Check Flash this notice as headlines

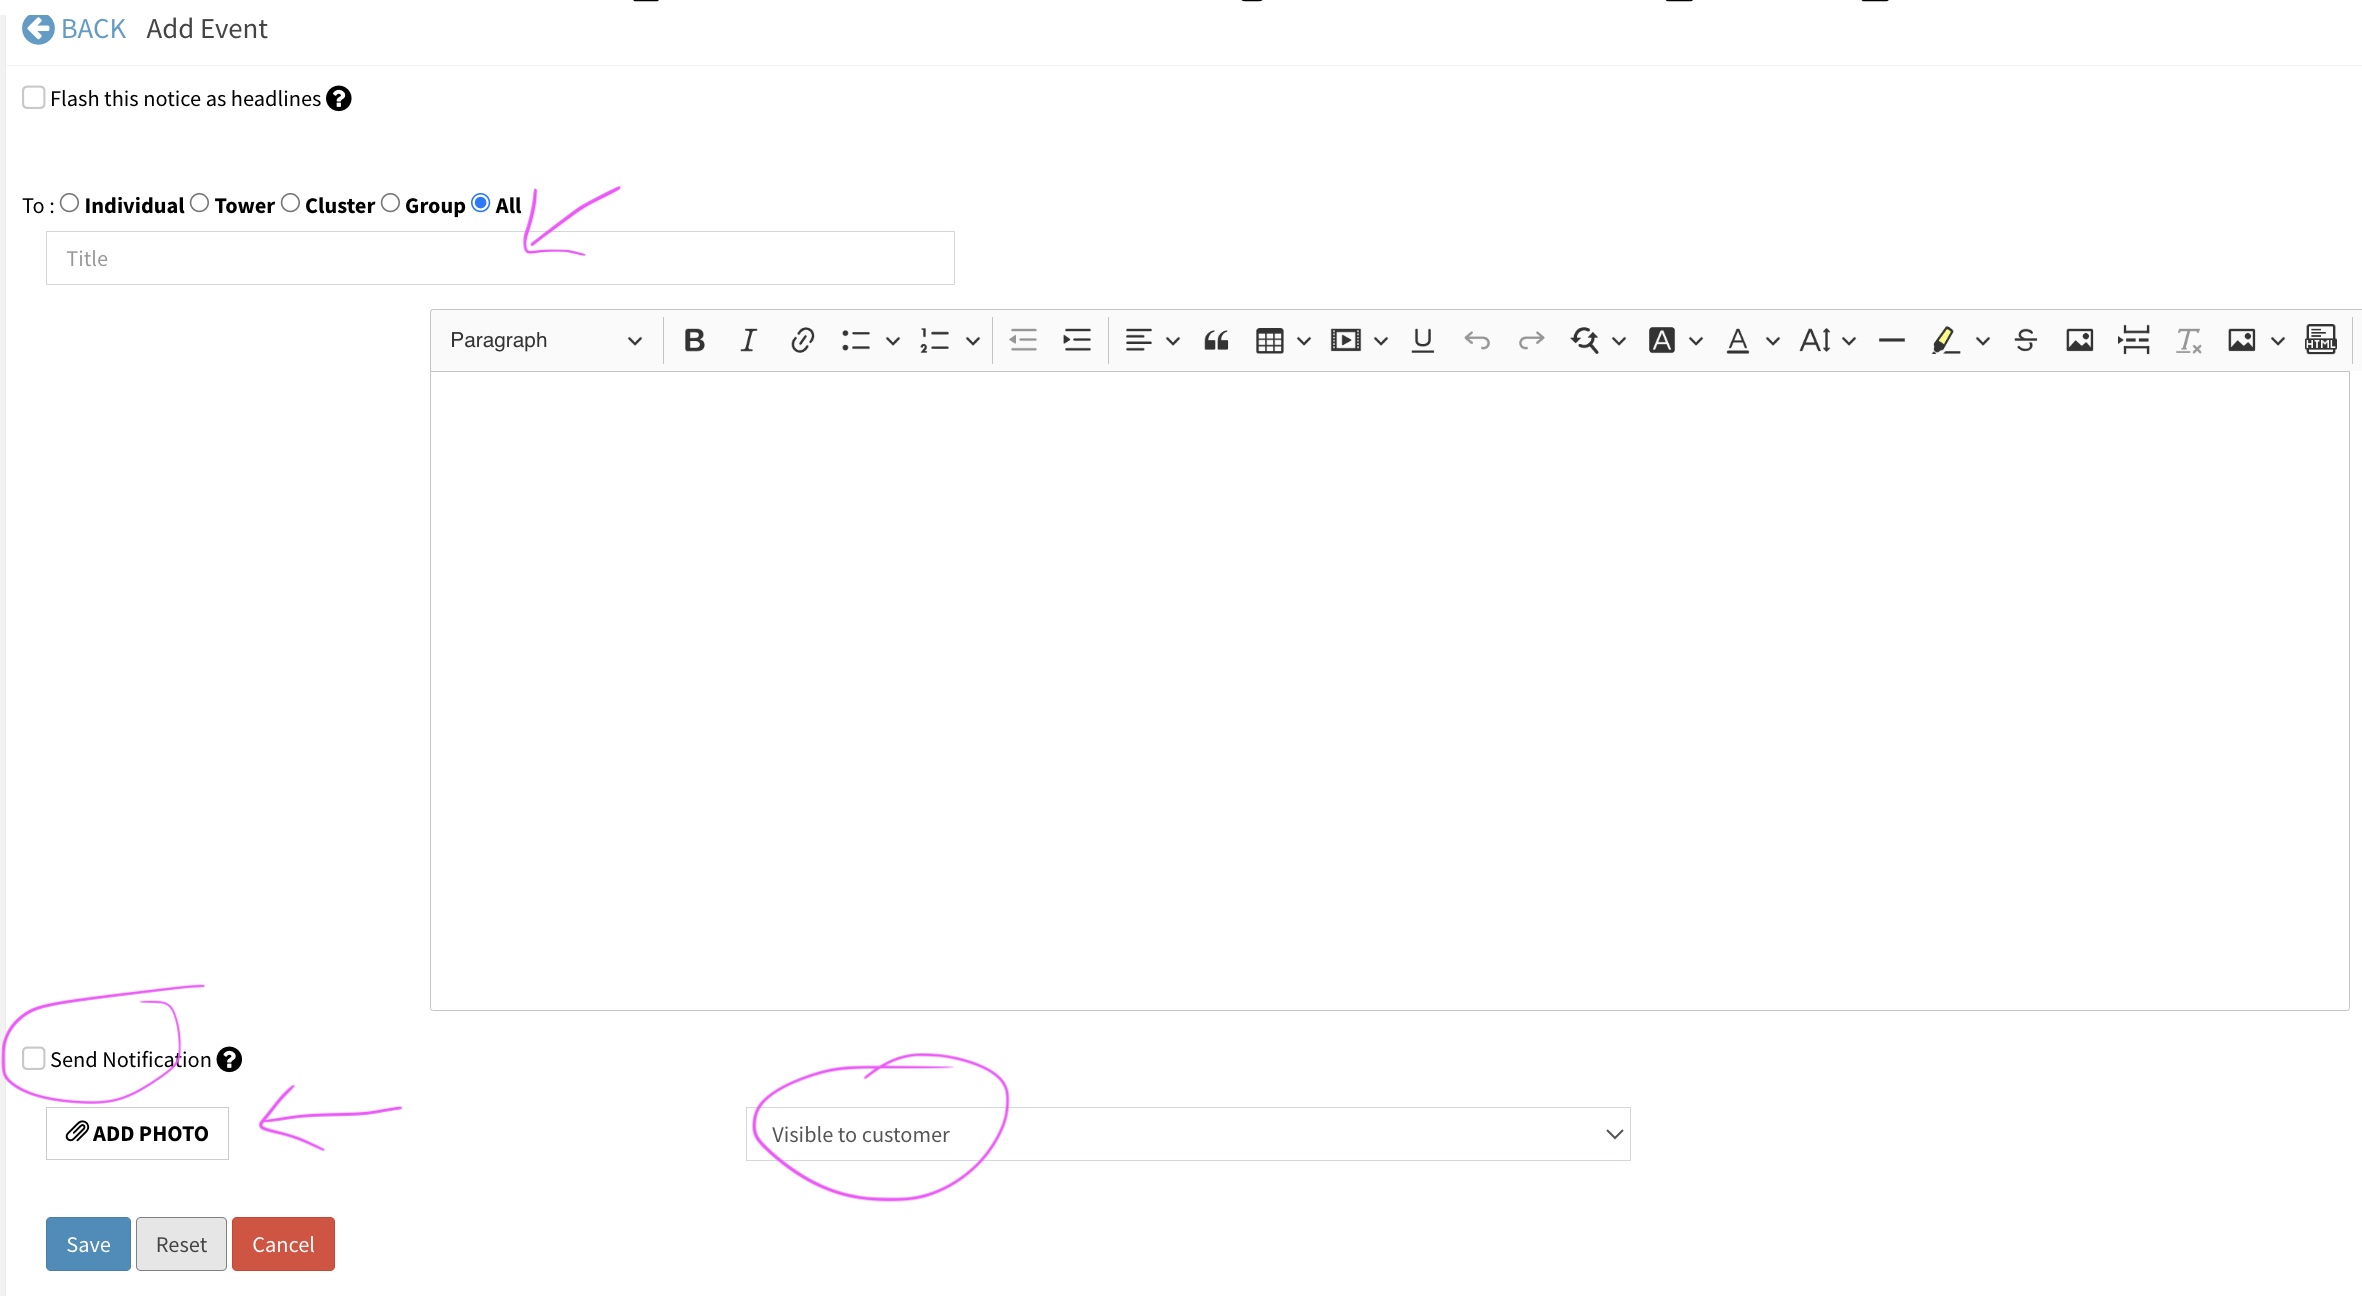pos(33,97)
